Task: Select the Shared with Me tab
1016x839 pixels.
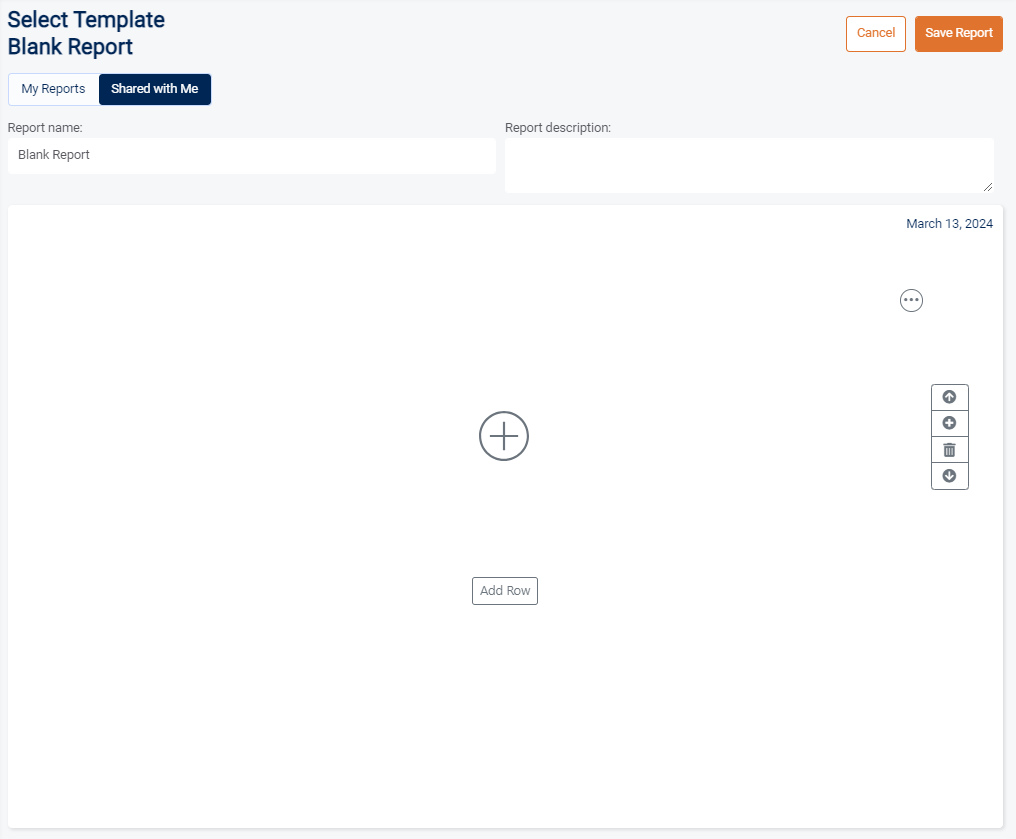Action: [154, 89]
